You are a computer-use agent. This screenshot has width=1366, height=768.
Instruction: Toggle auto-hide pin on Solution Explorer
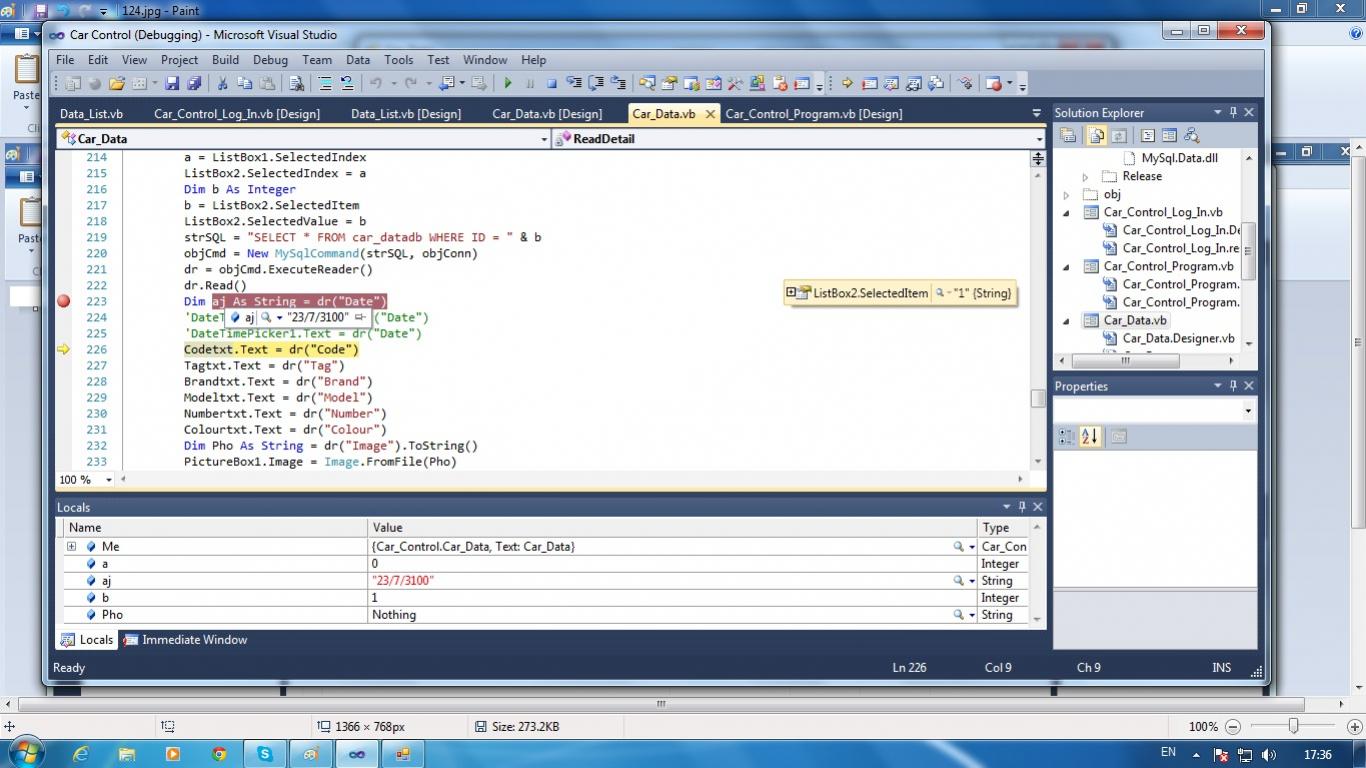point(1233,113)
